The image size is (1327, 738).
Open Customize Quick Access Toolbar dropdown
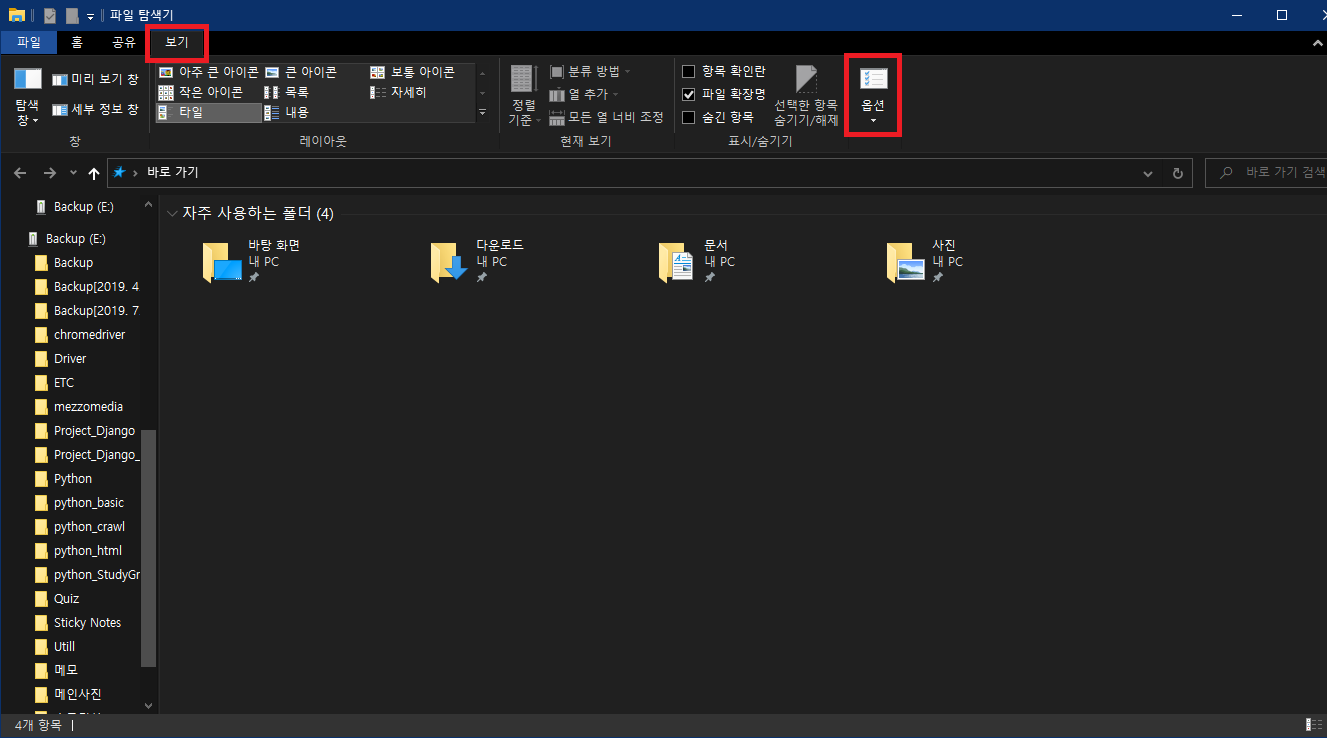[x=90, y=16]
